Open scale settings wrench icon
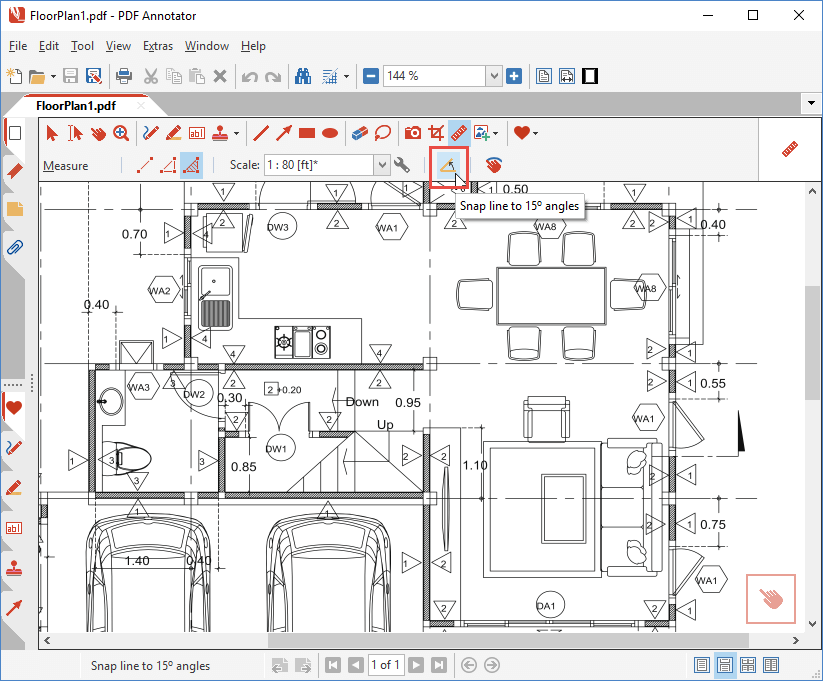This screenshot has height=681, width=823. 402,165
